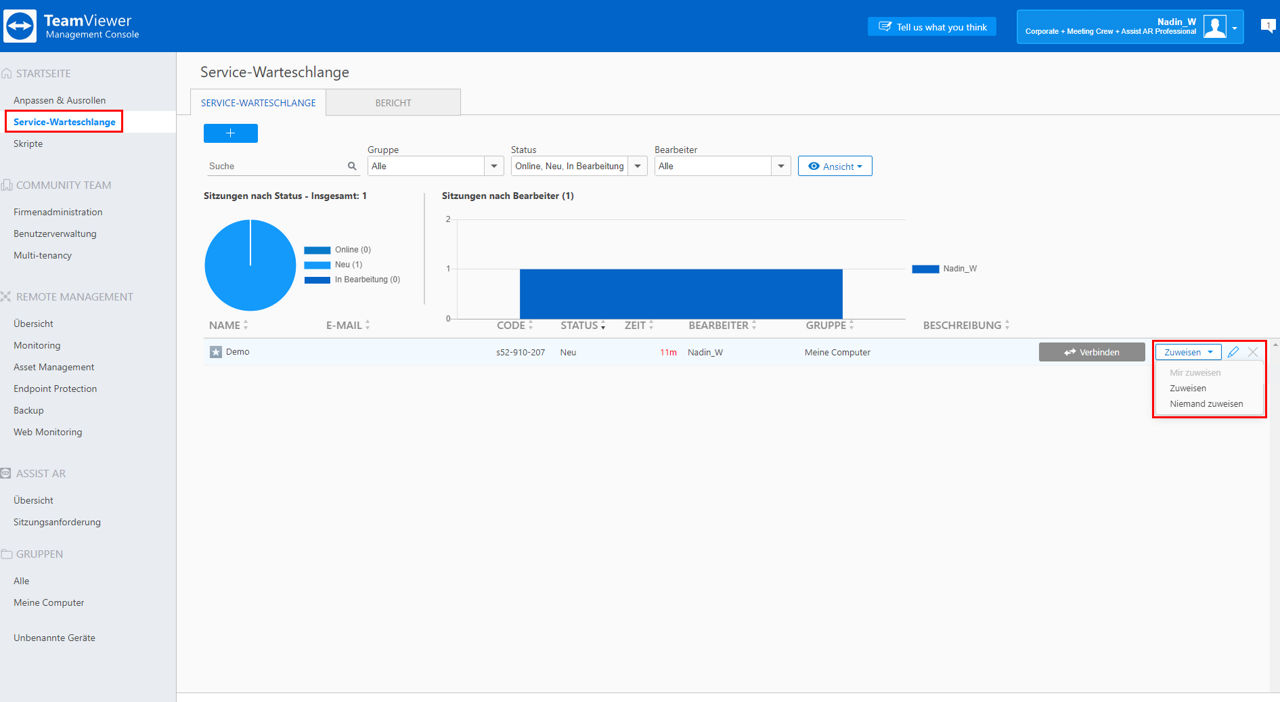
Task: Open Backup in the sidebar
Action: pyautogui.click(x=29, y=411)
